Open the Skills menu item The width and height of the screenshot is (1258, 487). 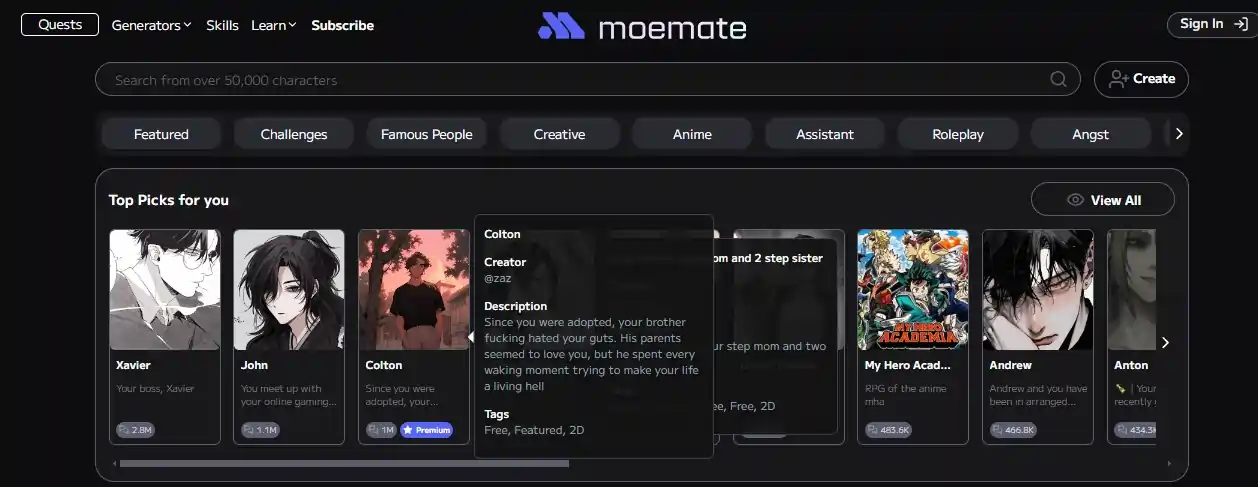222,25
